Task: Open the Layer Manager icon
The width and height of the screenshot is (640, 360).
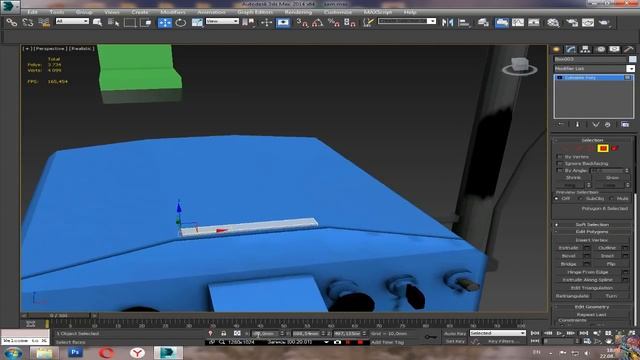Action: point(483,22)
